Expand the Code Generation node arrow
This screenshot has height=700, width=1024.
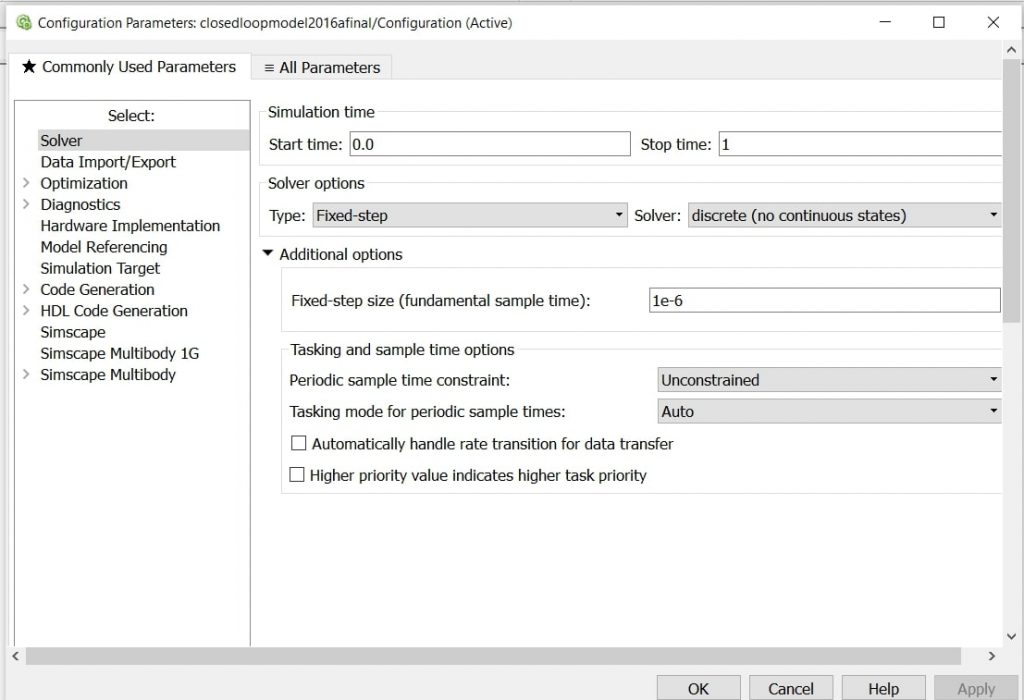point(26,289)
